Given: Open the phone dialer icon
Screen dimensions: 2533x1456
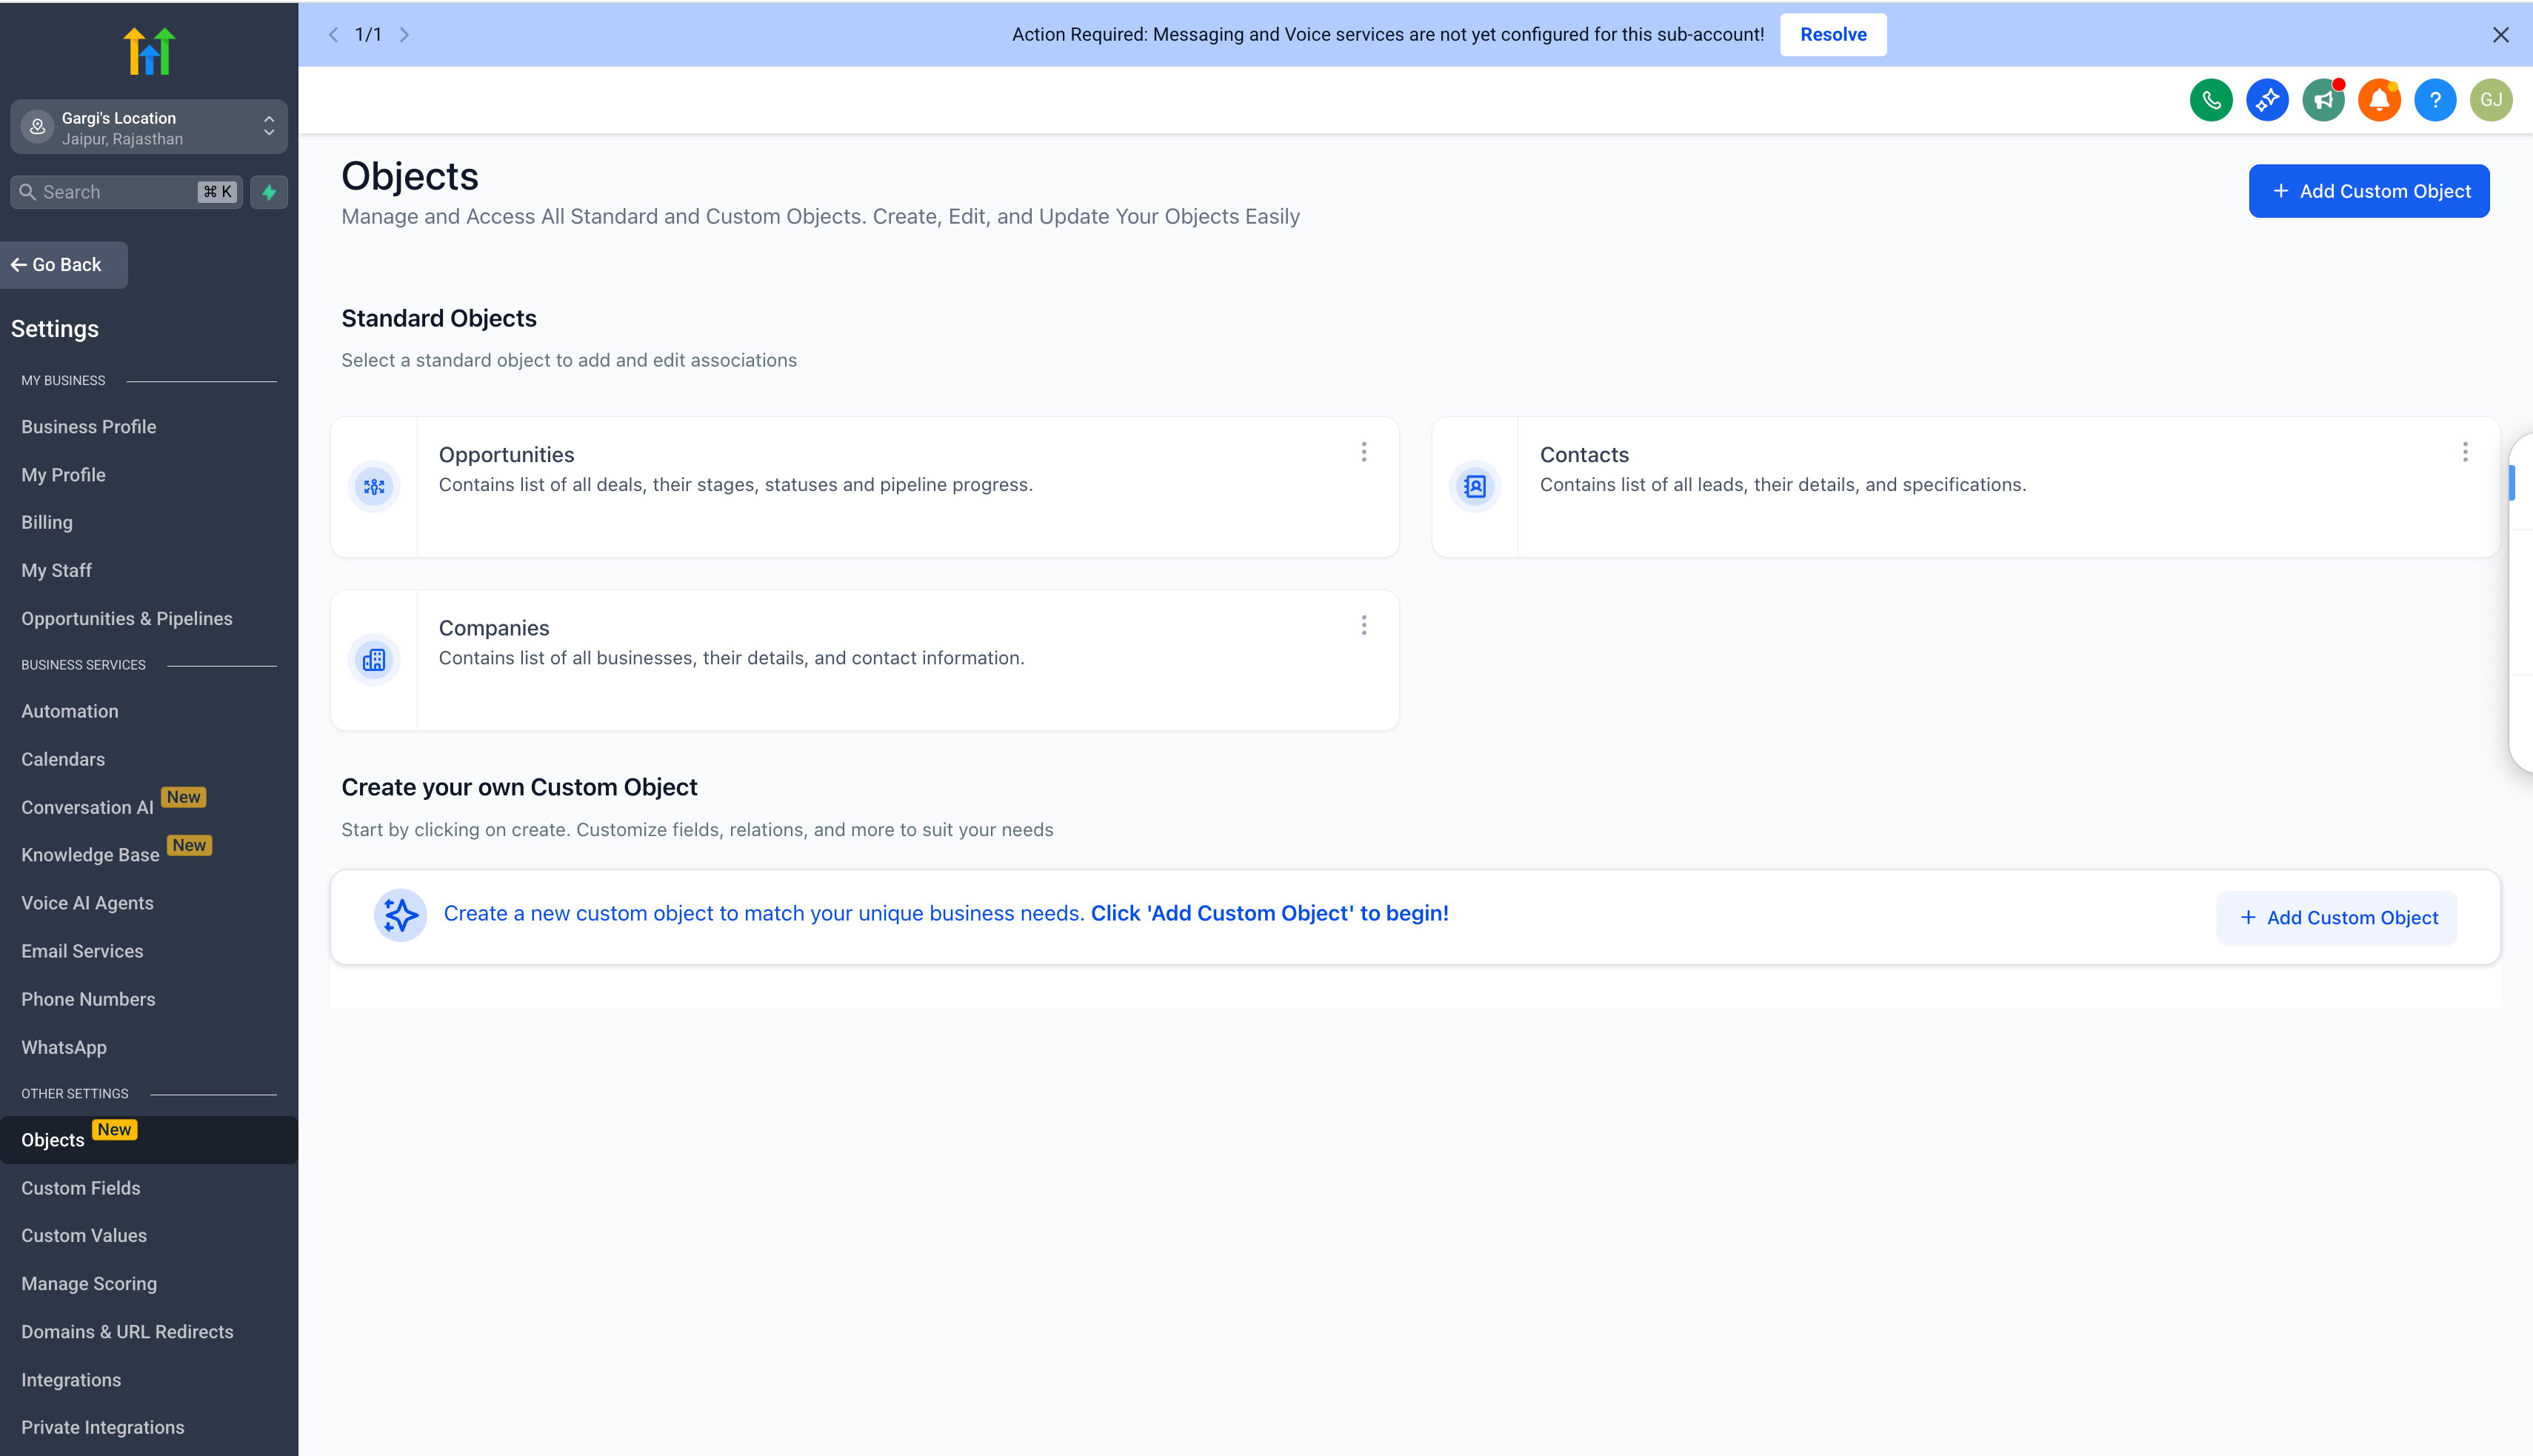Looking at the screenshot, I should tap(2210, 100).
